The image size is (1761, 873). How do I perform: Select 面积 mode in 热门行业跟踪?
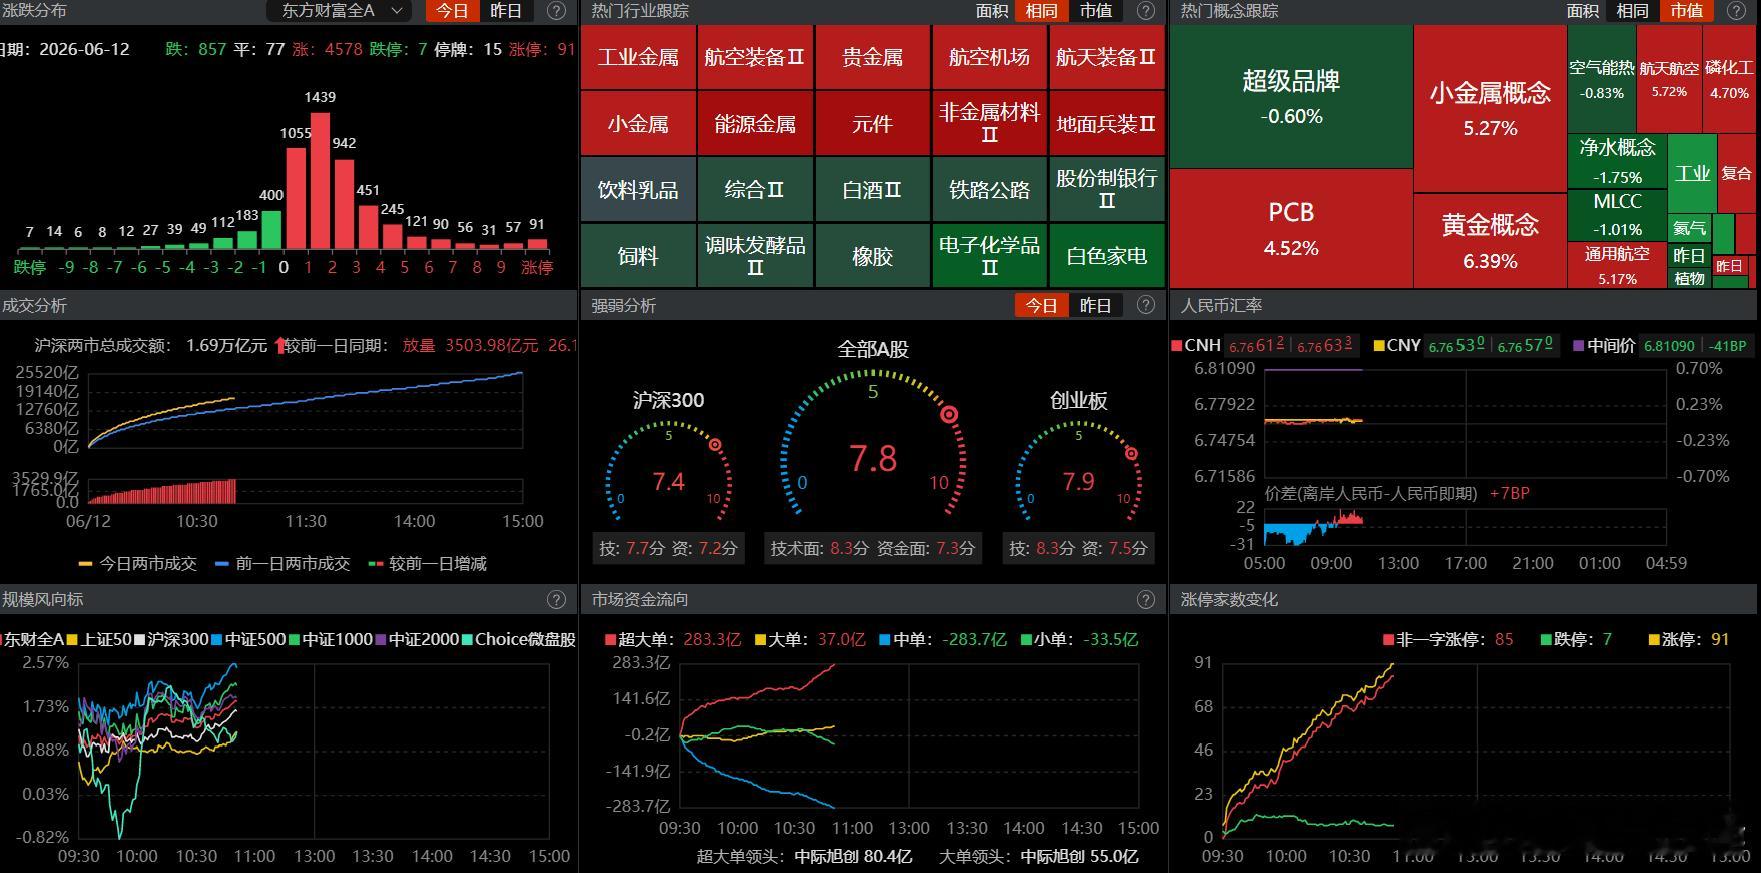tap(992, 11)
